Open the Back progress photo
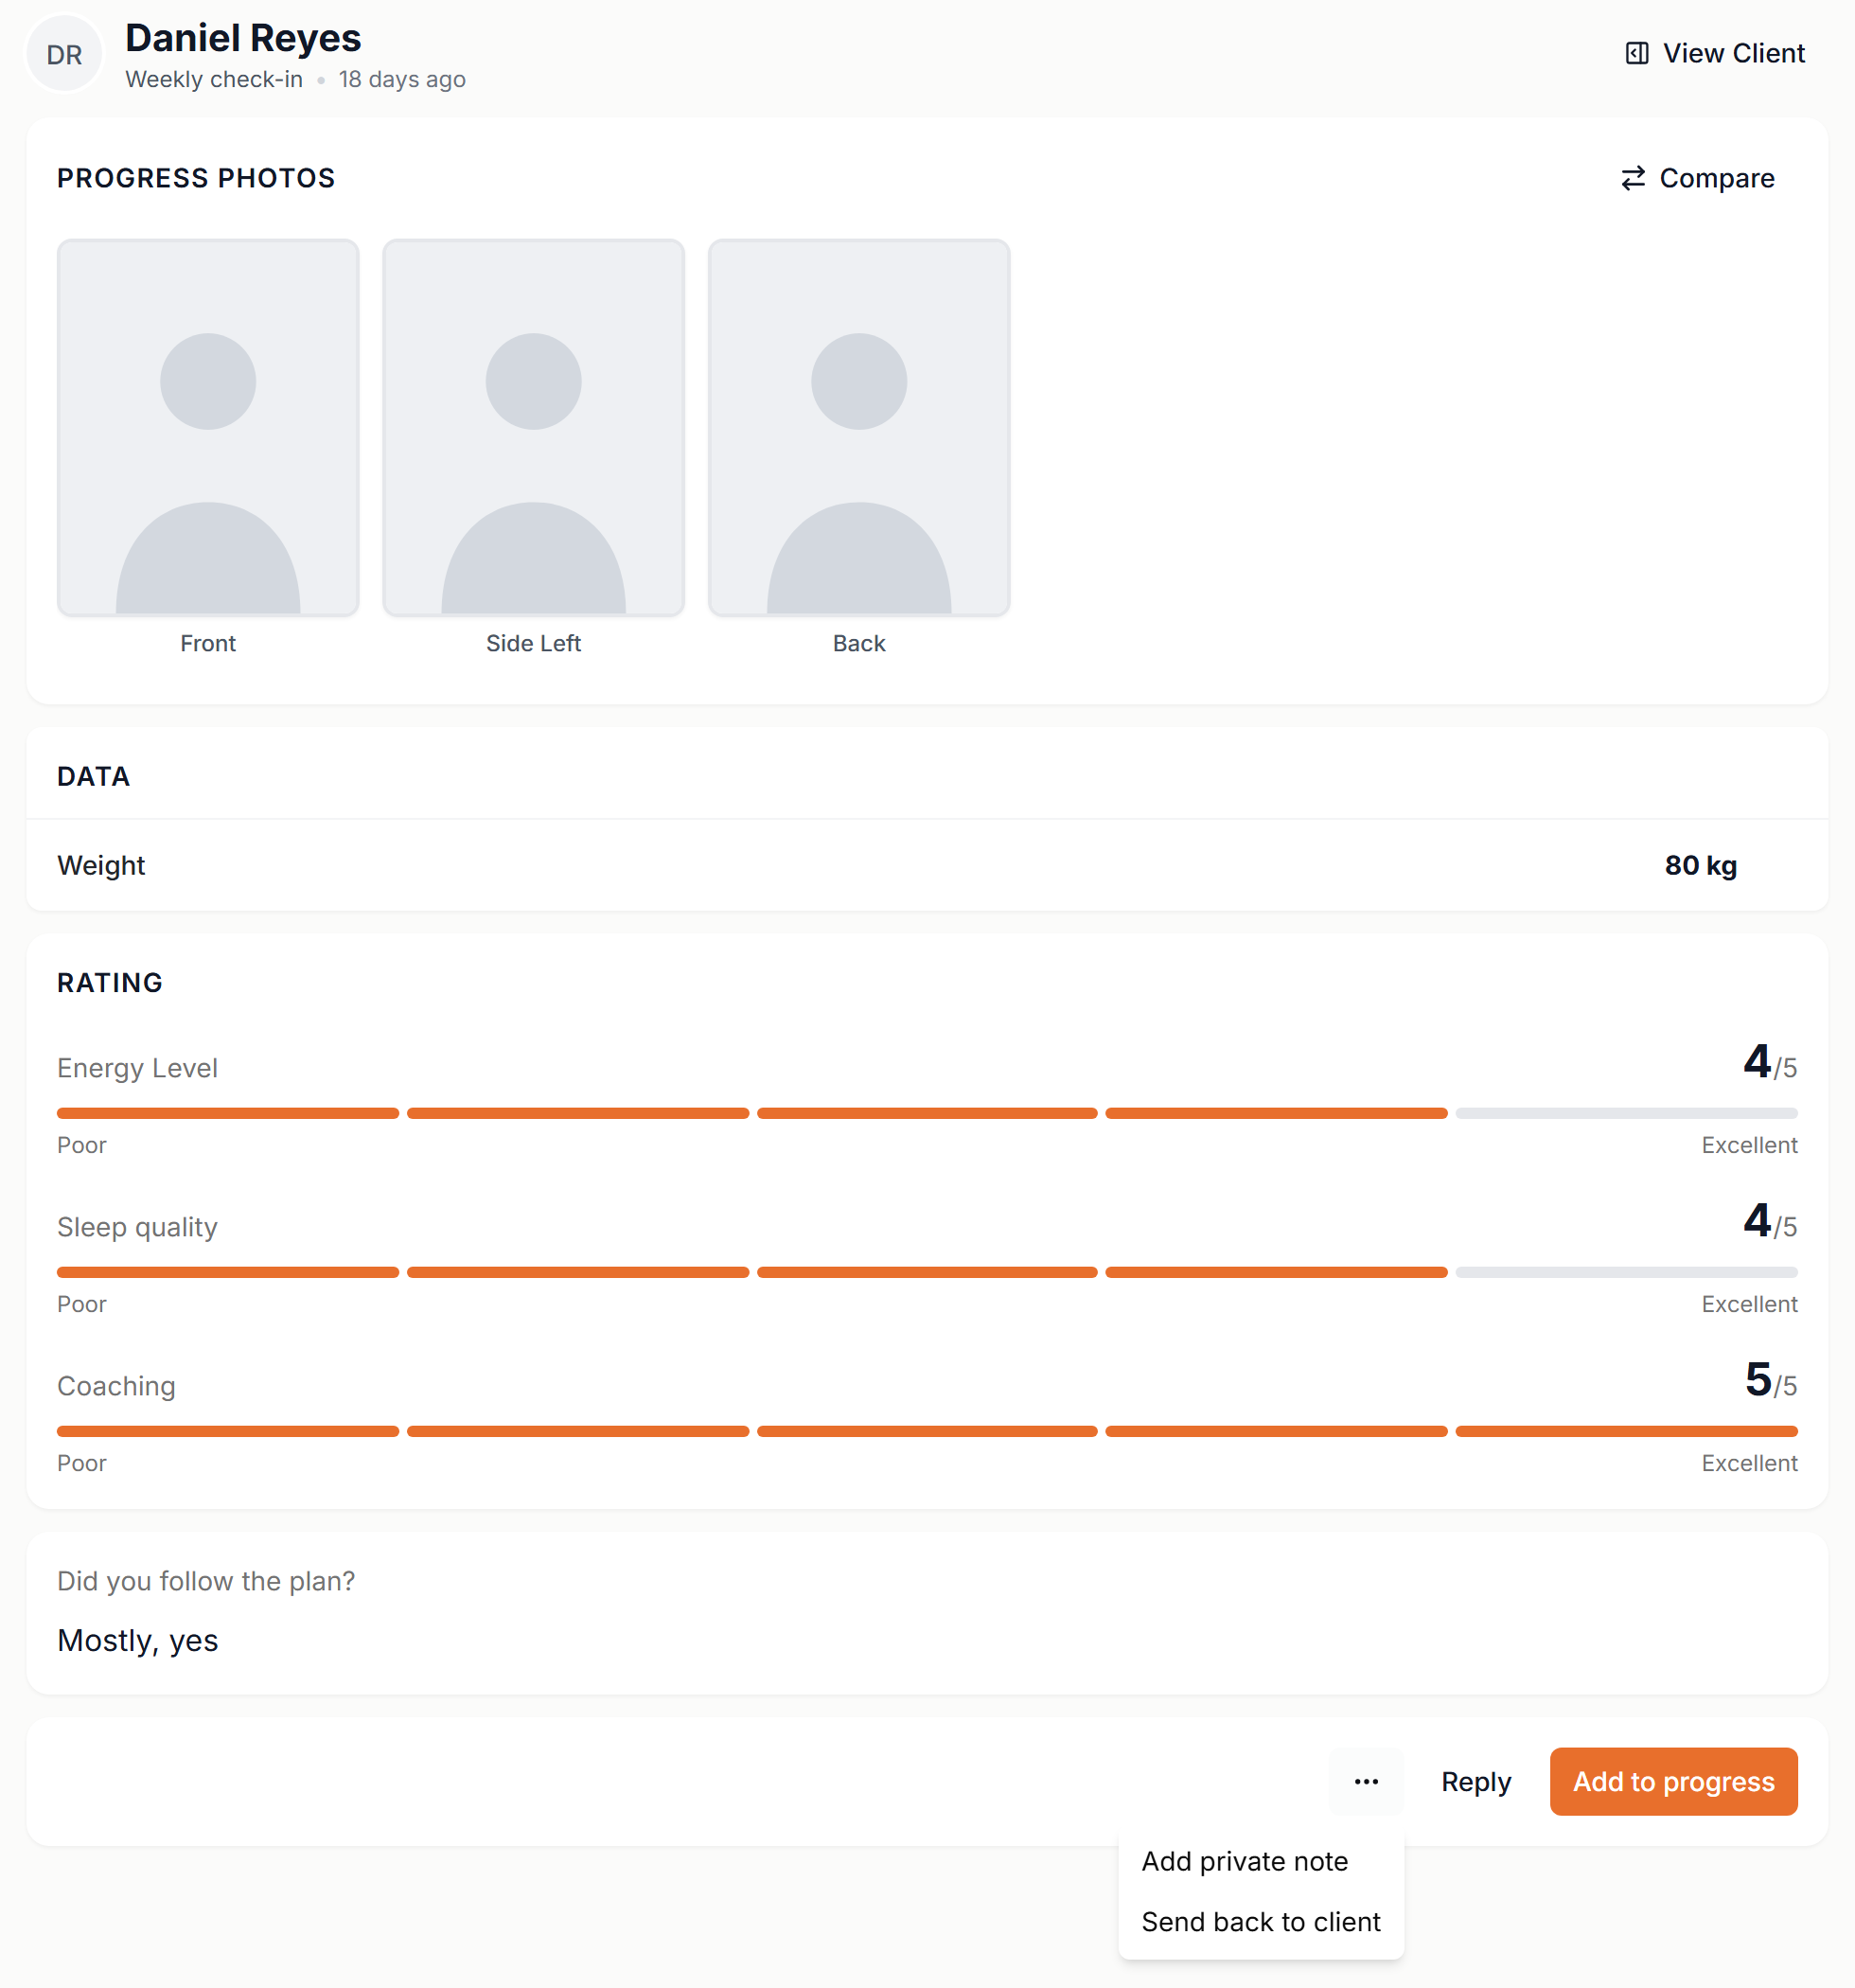The image size is (1855, 1988). 859,427
